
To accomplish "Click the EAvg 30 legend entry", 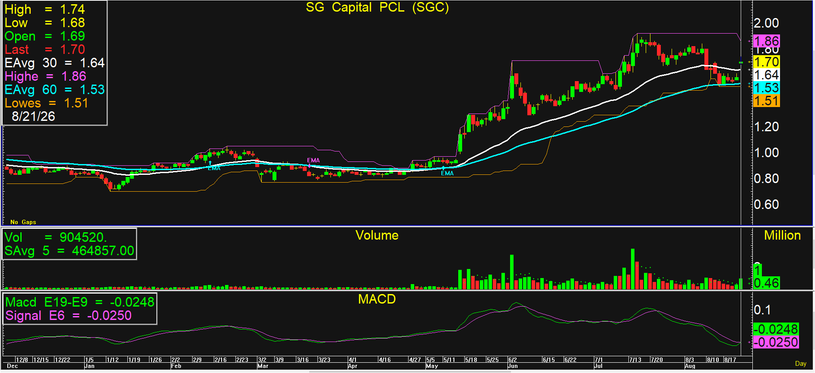I will click(55, 63).
